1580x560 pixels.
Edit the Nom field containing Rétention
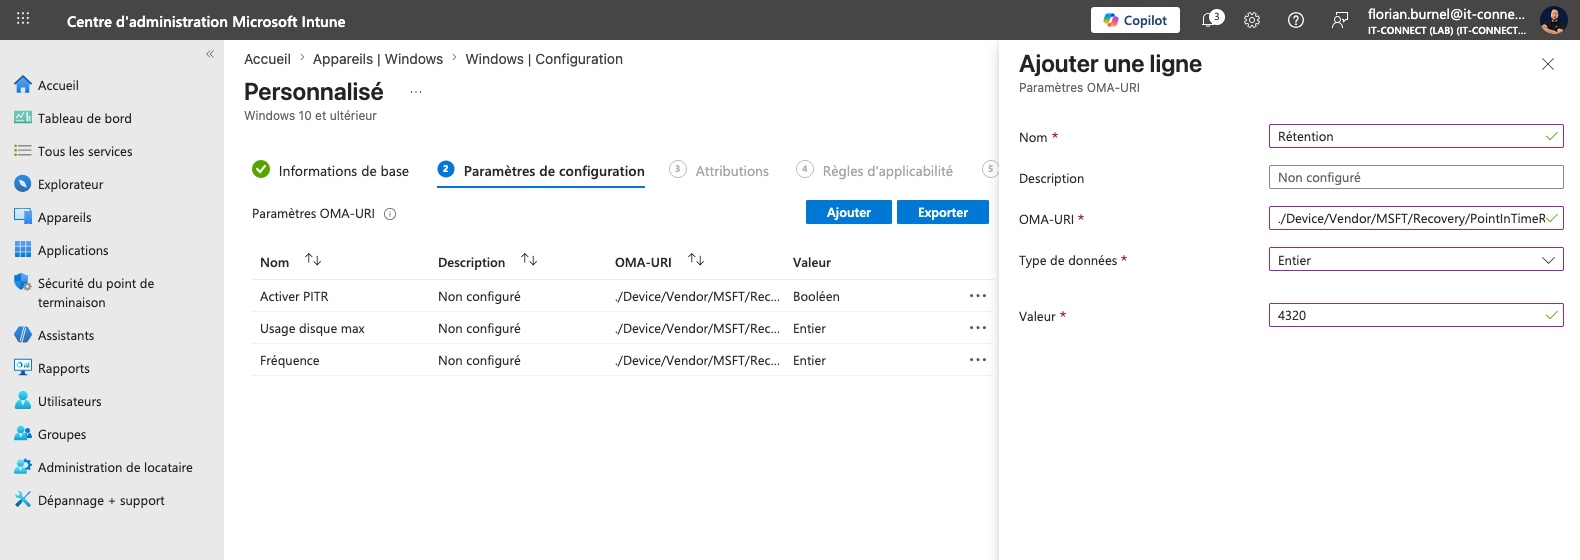pyautogui.click(x=1415, y=136)
